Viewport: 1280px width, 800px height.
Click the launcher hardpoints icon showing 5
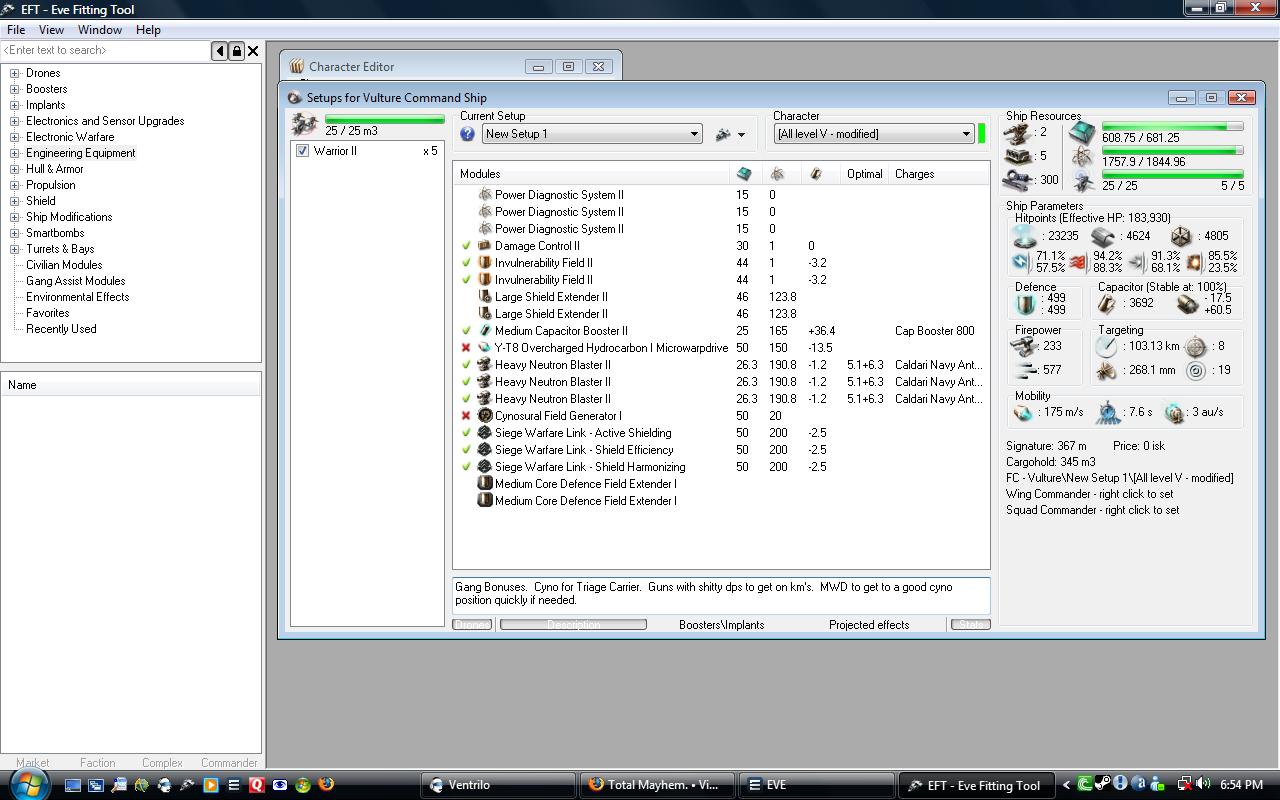pyautogui.click(x=1018, y=156)
